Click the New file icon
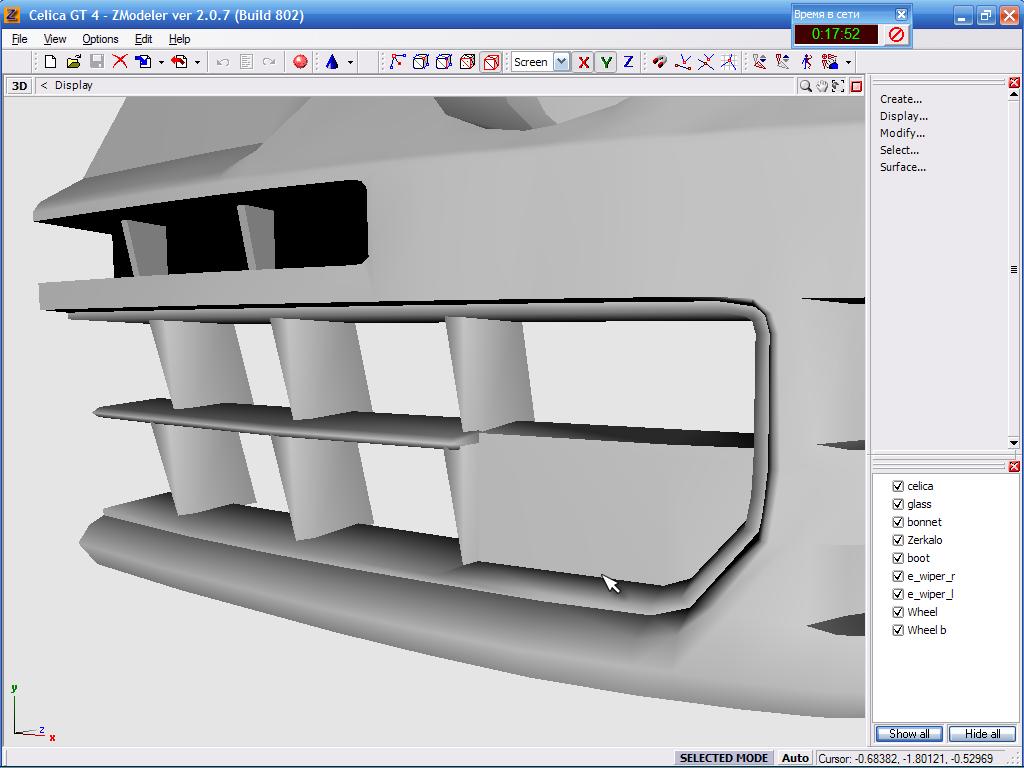The height and width of the screenshot is (768, 1024). coord(50,62)
